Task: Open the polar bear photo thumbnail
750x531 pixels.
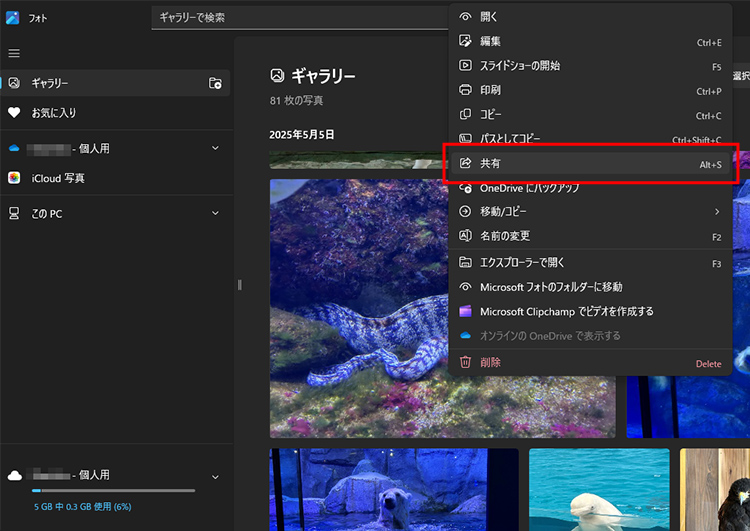Action: click(x=393, y=490)
